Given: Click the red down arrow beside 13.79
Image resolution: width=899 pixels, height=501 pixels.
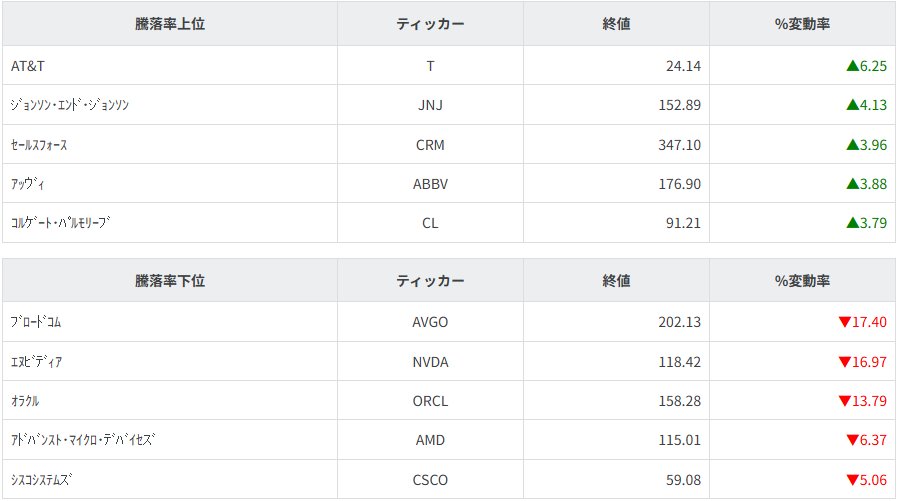Looking at the screenshot, I should click(x=844, y=401).
